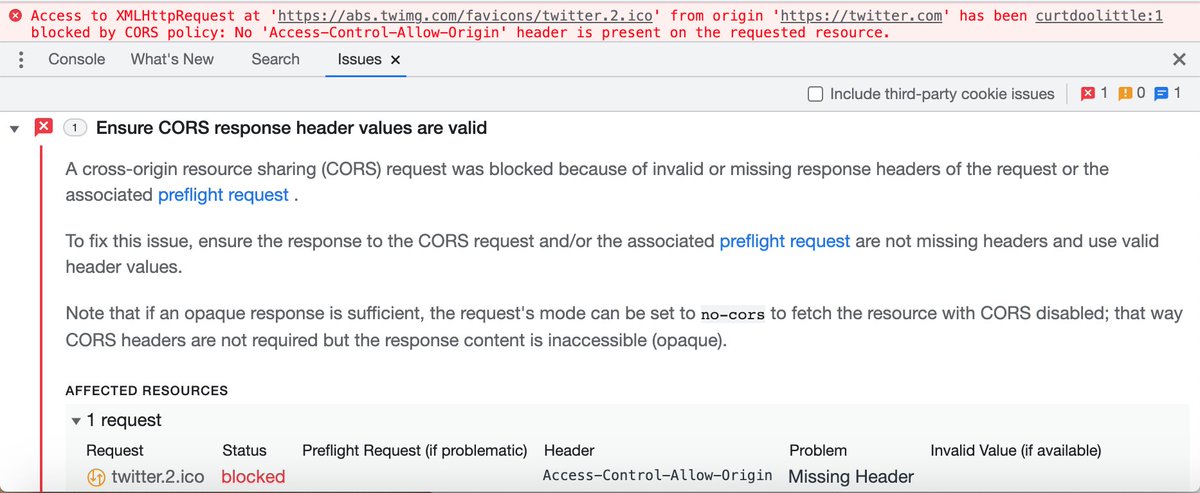Collapse the 1 request section

(76, 421)
